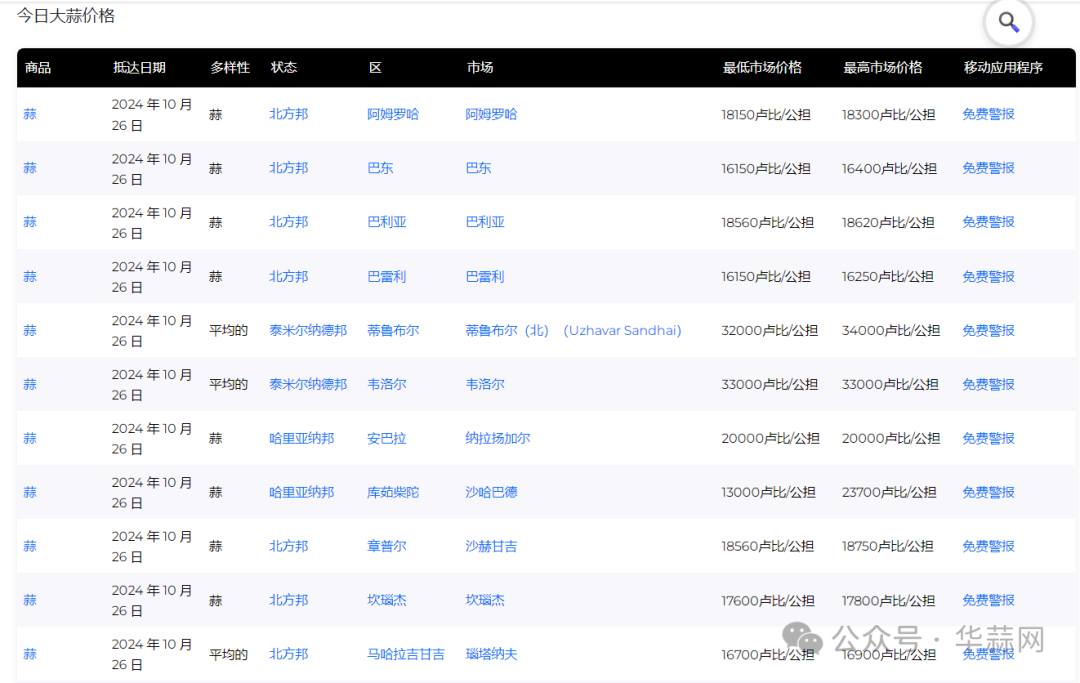1080x683 pixels.
Task: Click 北方邦 in the 巴东 row
Action: pos(289,168)
